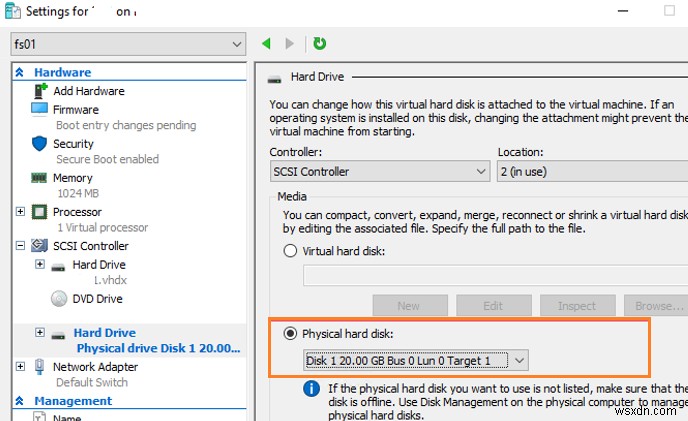This screenshot has height=421, width=688.
Task: Click the 'Secure Boot enabled' text
Action: click(108, 159)
